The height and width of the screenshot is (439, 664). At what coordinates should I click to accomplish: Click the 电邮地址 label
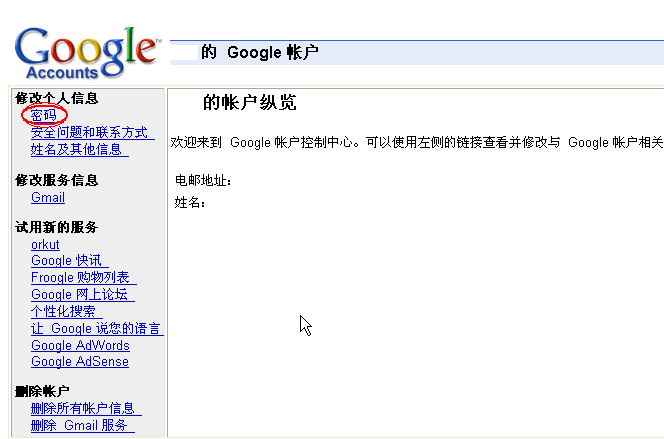pyautogui.click(x=203, y=181)
